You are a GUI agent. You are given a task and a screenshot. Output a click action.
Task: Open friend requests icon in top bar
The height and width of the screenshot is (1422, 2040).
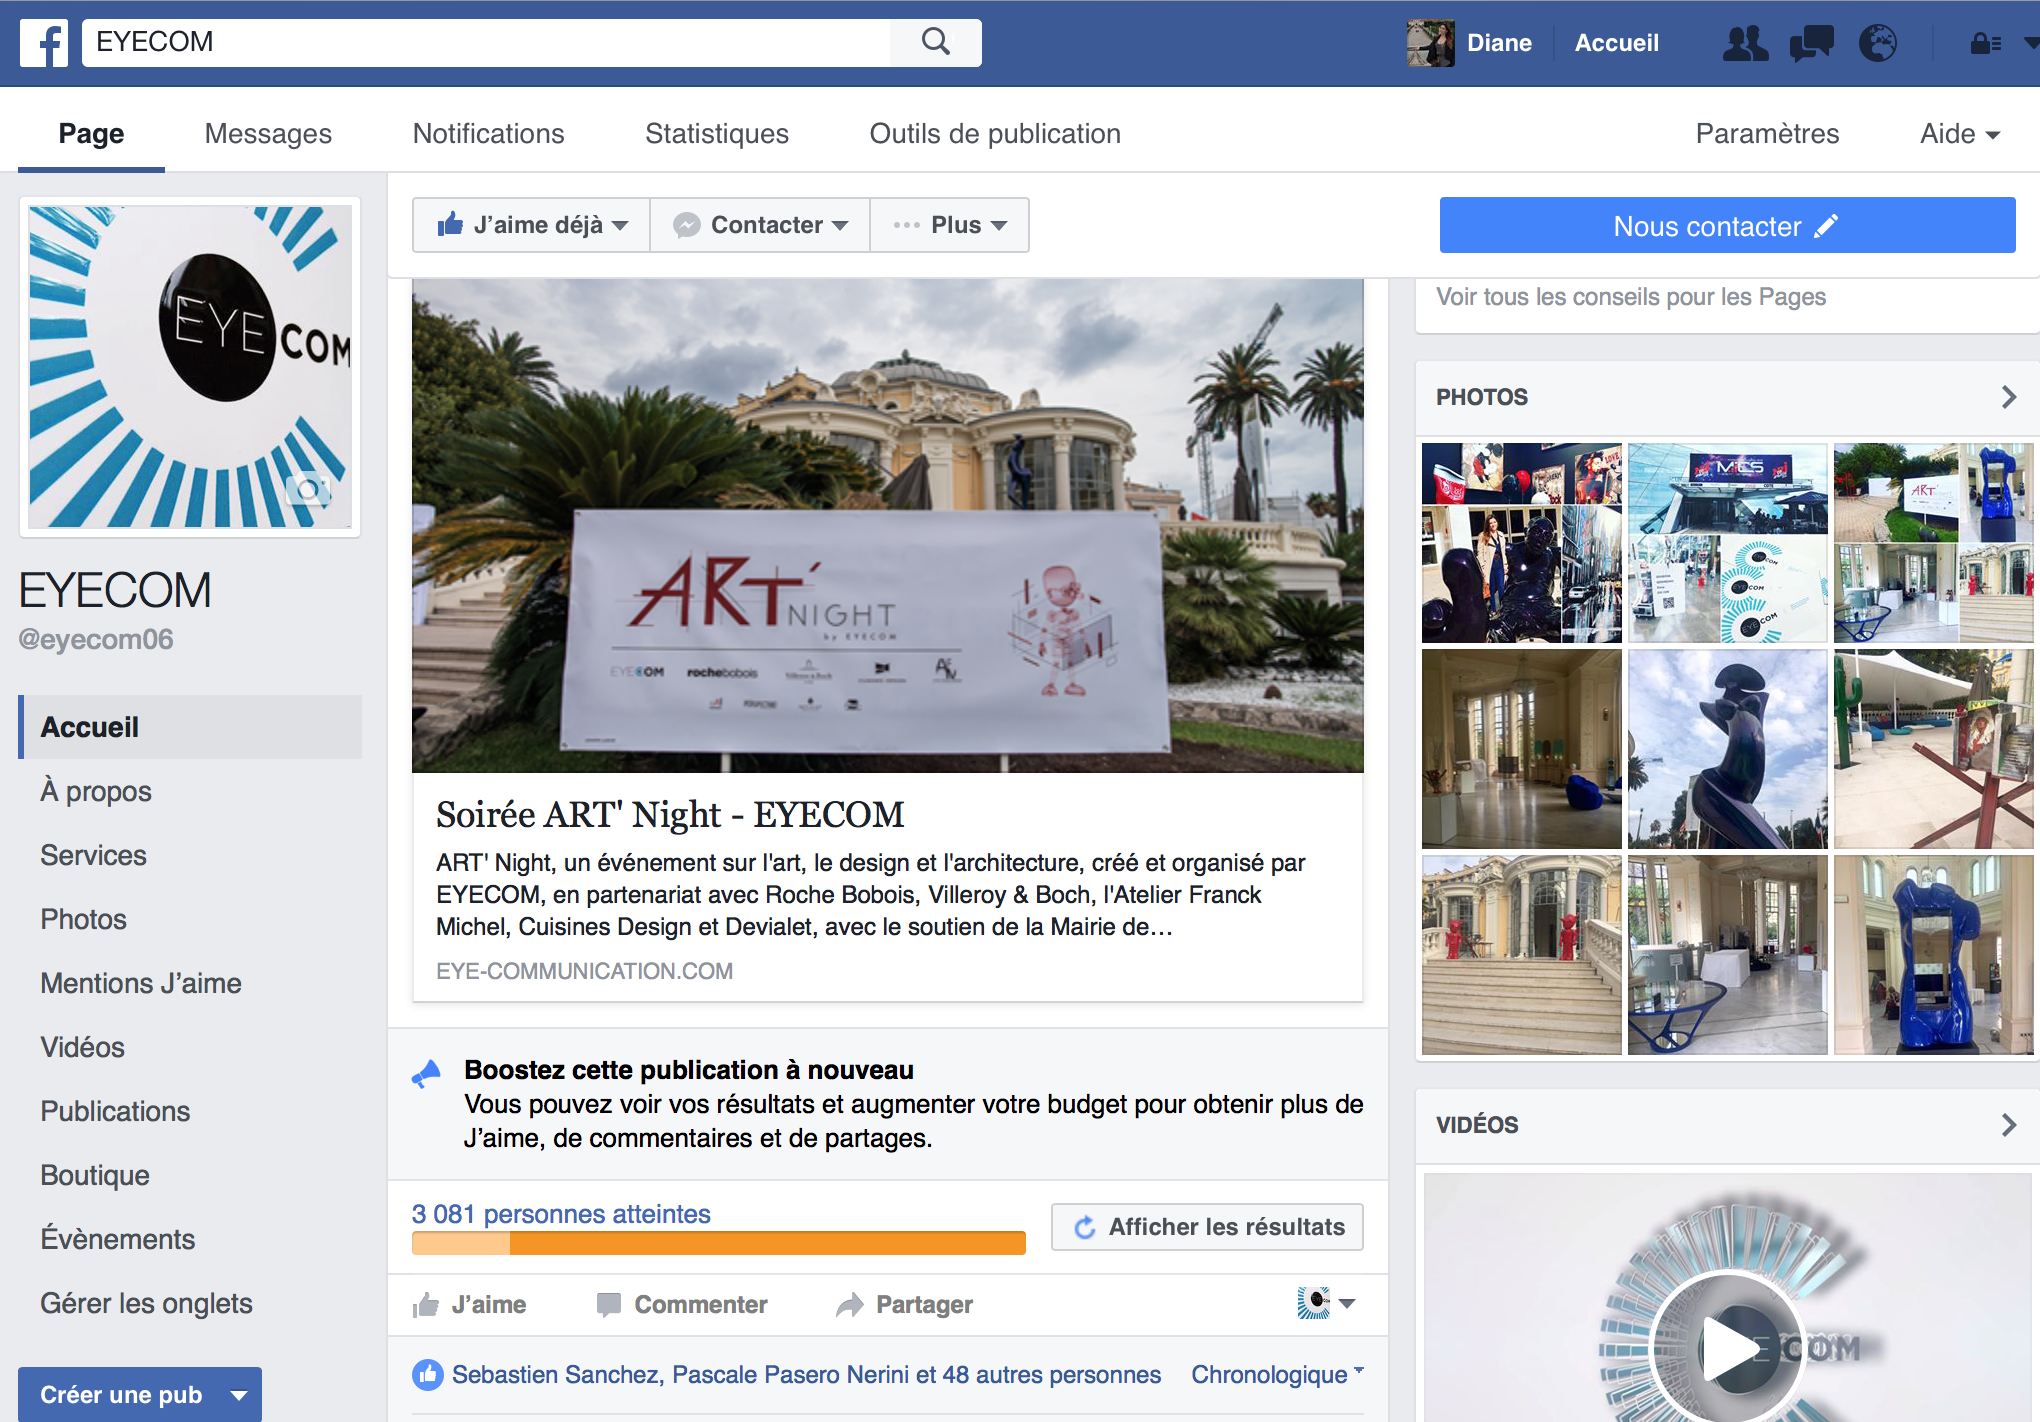[1745, 43]
